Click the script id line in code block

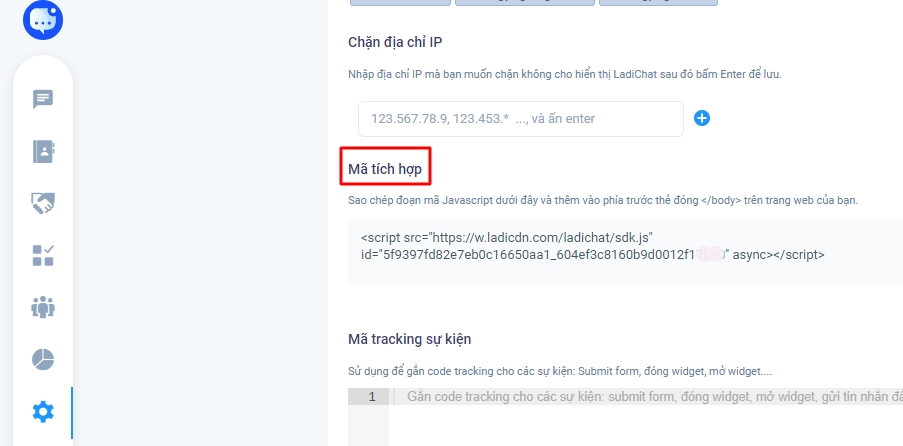(593, 255)
